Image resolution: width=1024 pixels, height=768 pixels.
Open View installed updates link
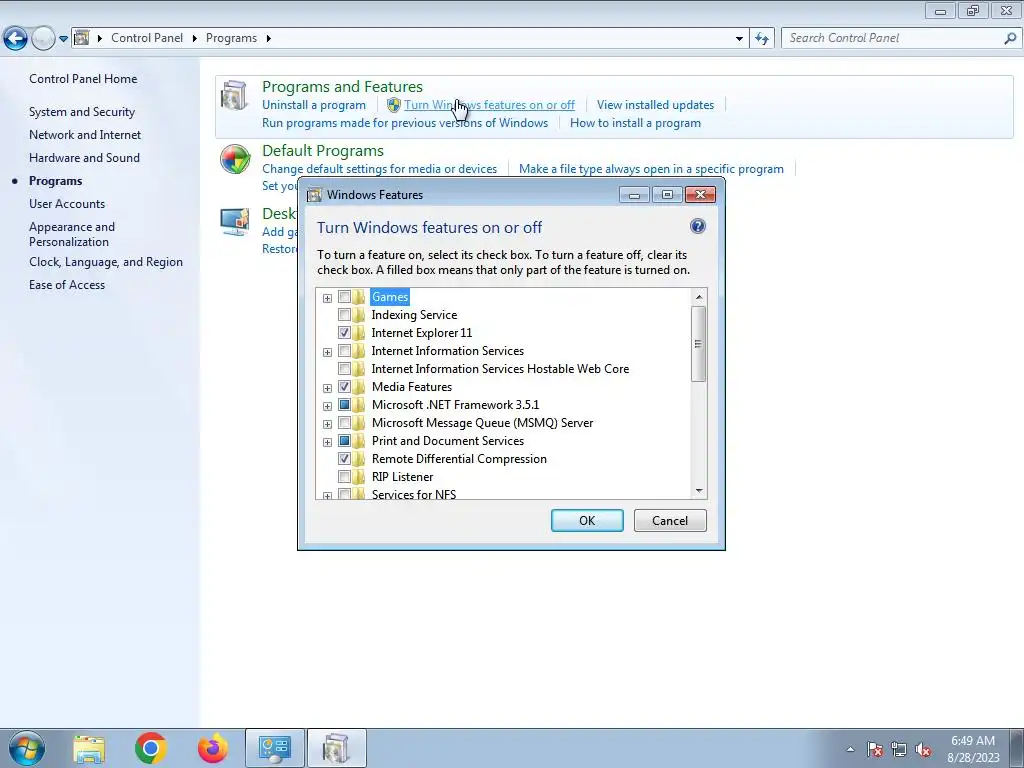[x=655, y=104]
